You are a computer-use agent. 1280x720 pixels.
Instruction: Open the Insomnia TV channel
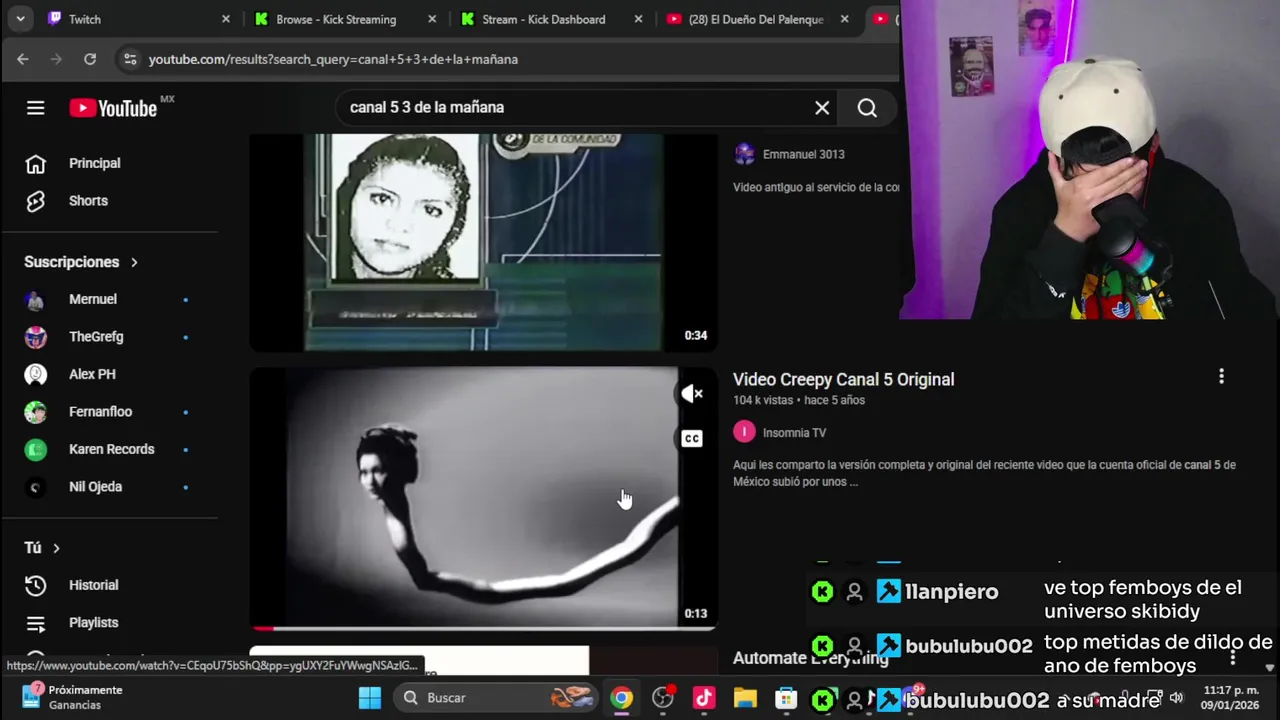[x=794, y=433]
